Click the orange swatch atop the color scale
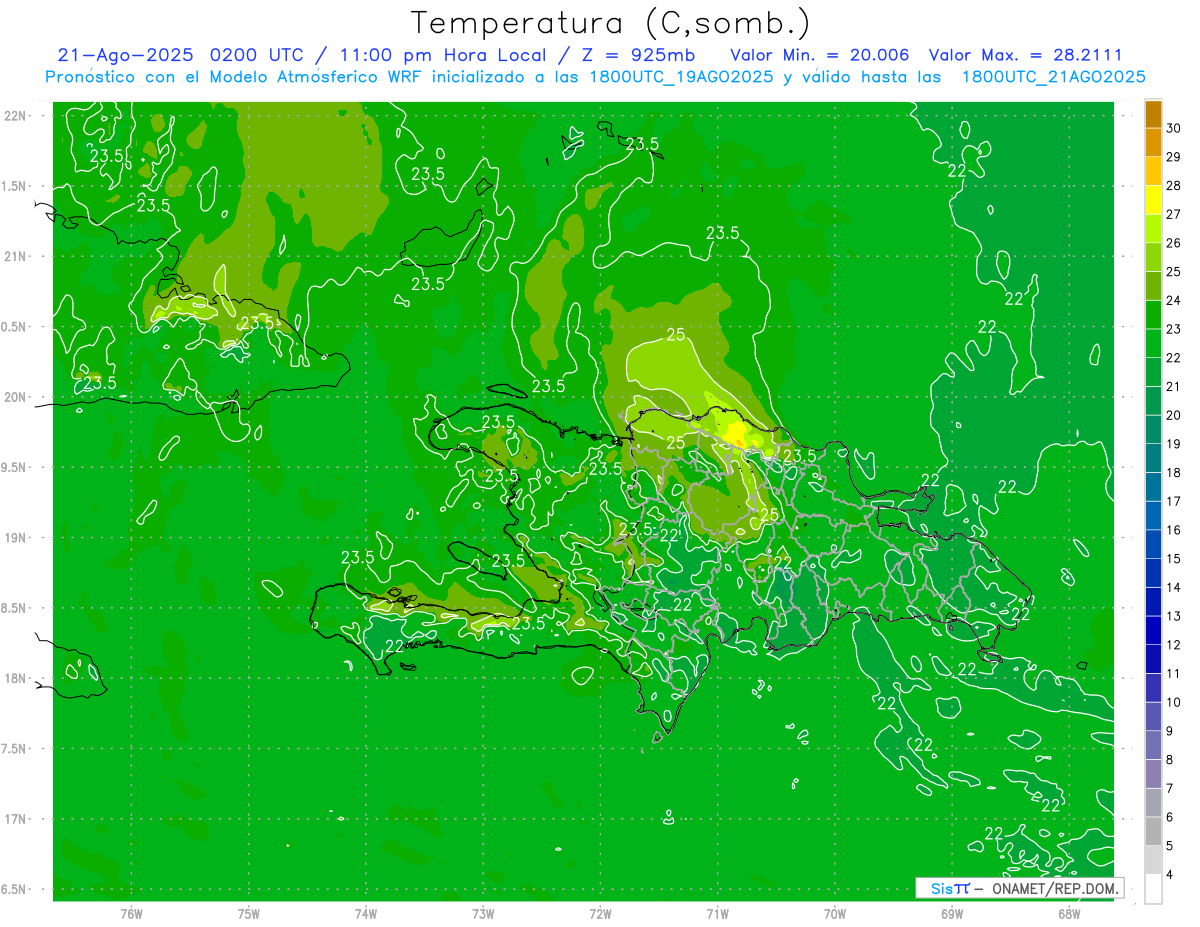1200x927 pixels. [1153, 115]
